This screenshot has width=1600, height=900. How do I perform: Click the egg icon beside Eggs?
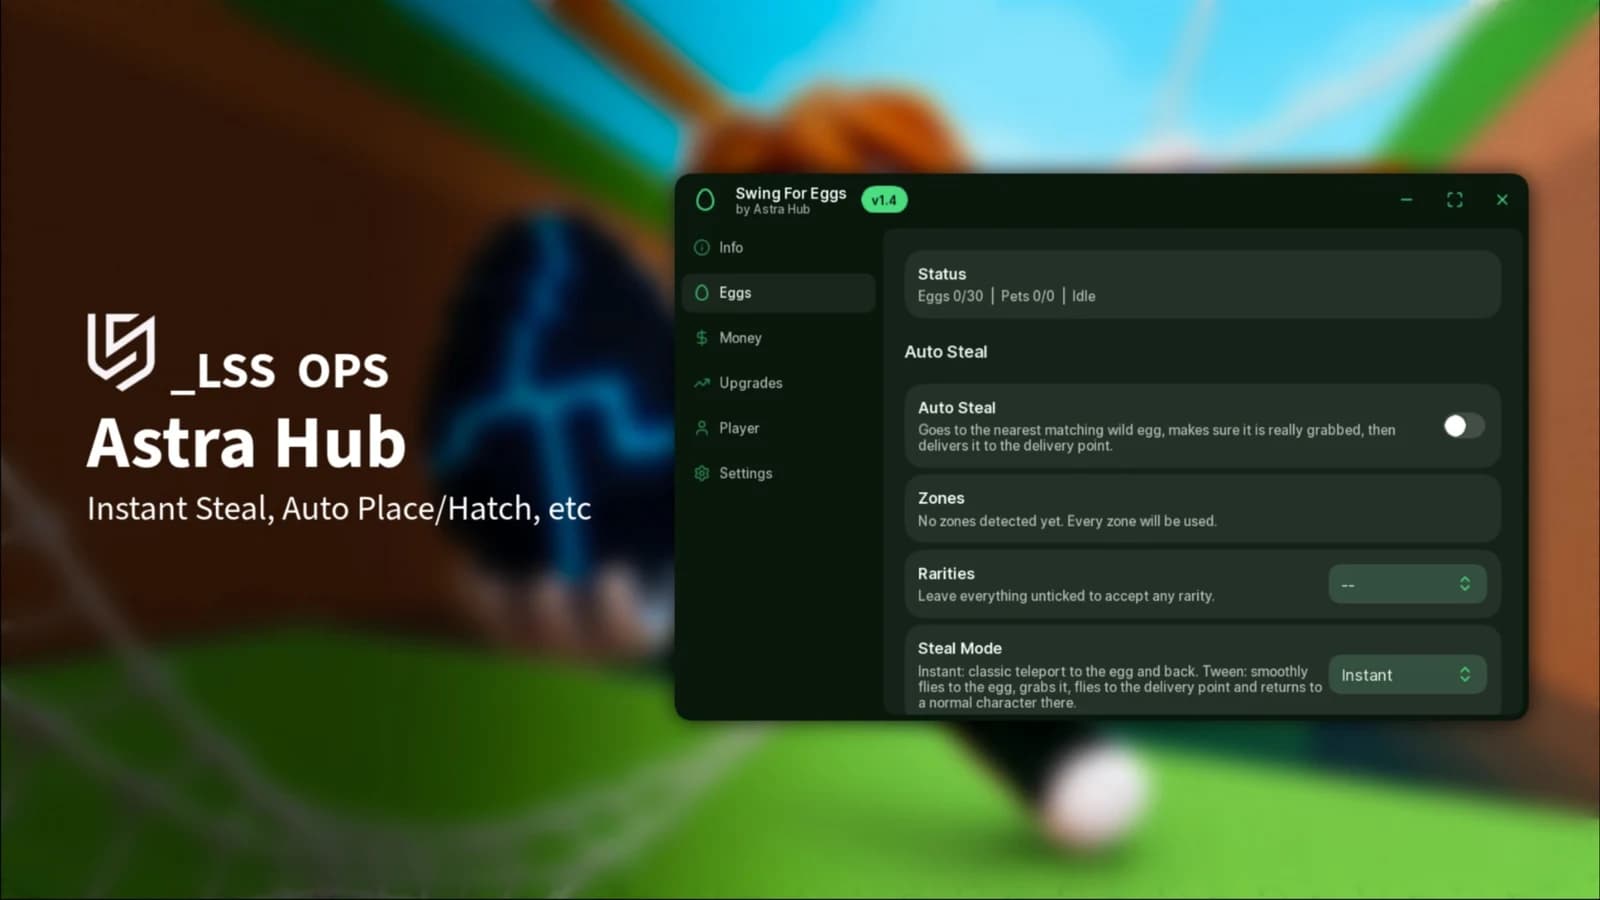(x=702, y=293)
